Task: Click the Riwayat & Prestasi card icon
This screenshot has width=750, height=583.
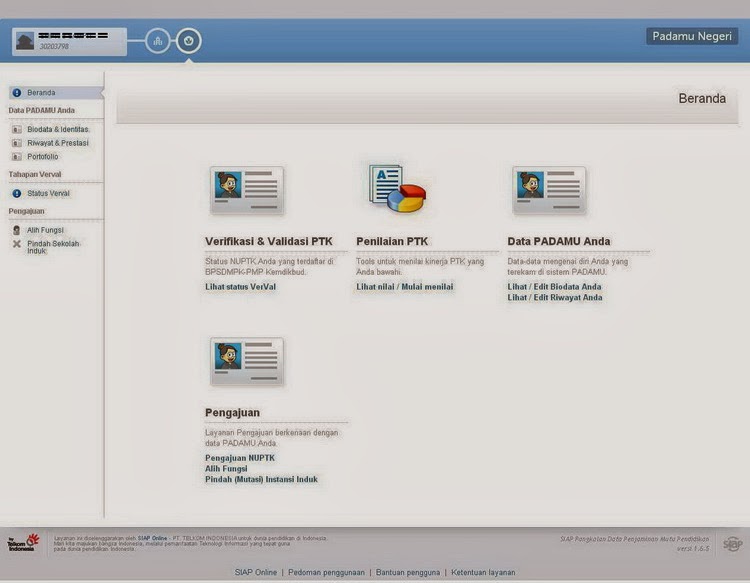Action: click(17, 143)
